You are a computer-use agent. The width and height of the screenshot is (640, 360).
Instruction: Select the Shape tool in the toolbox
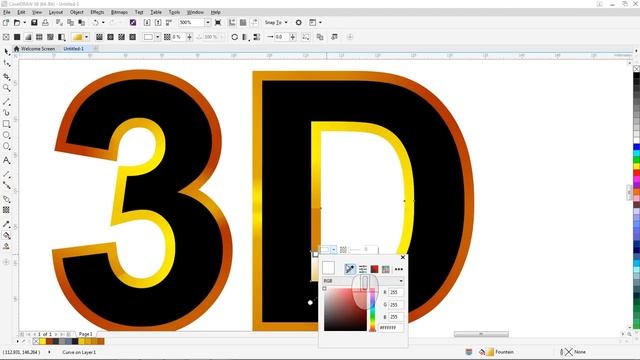[x=7, y=64]
